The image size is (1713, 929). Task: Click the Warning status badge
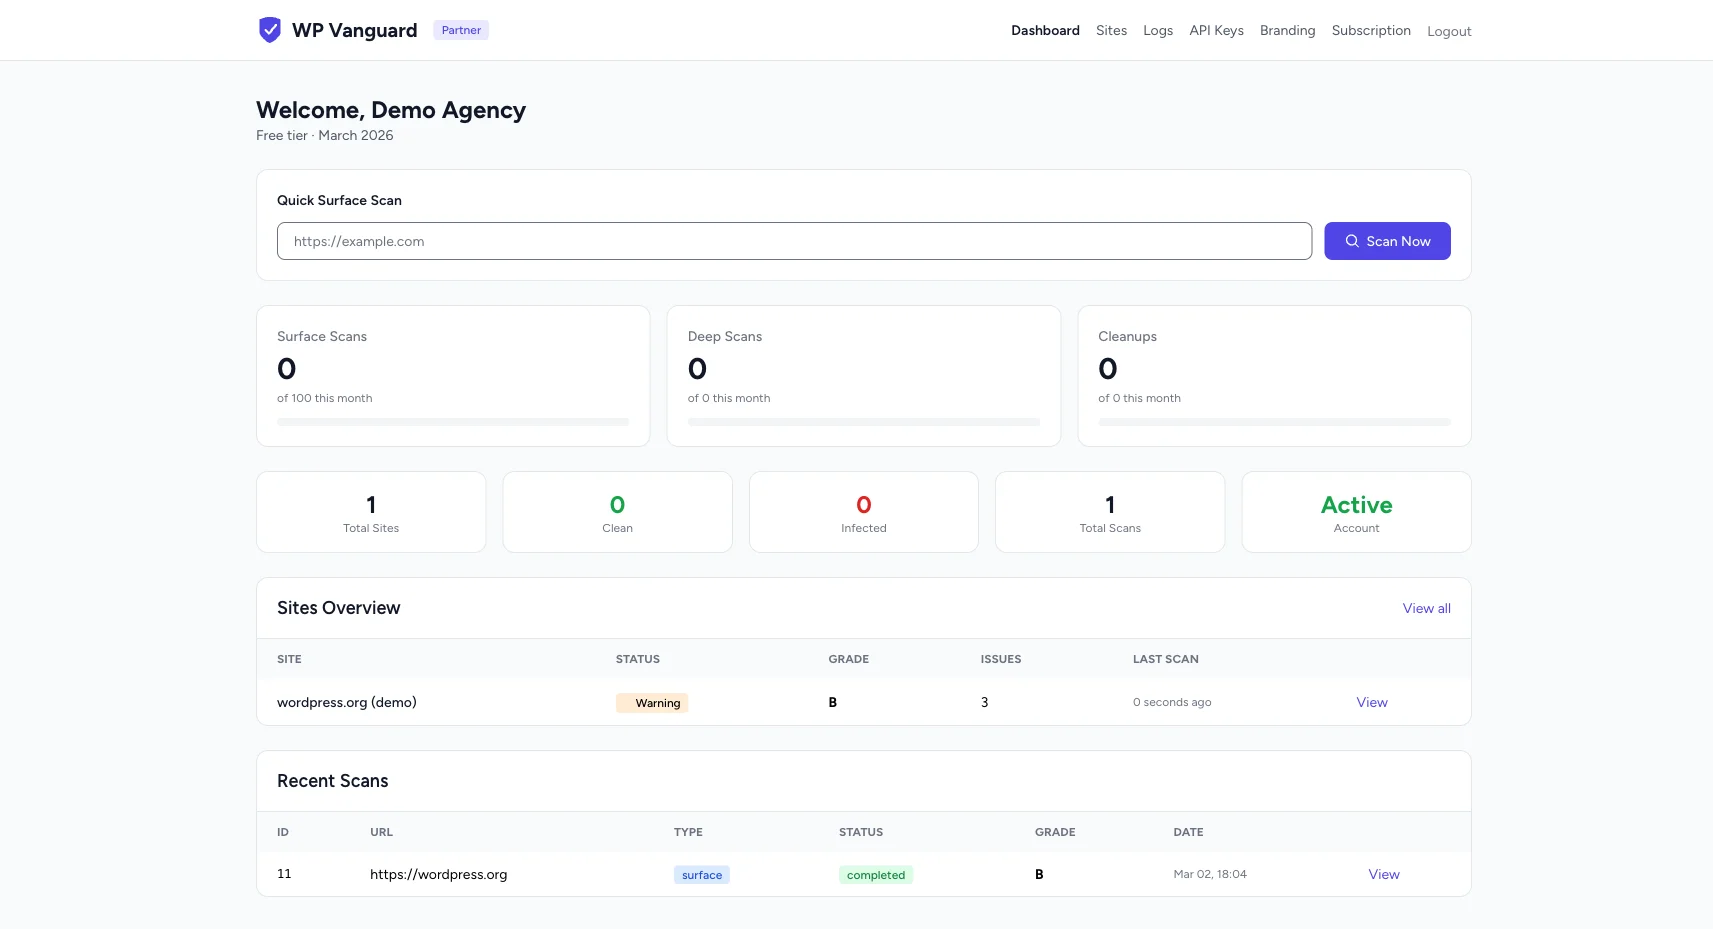click(x=652, y=703)
